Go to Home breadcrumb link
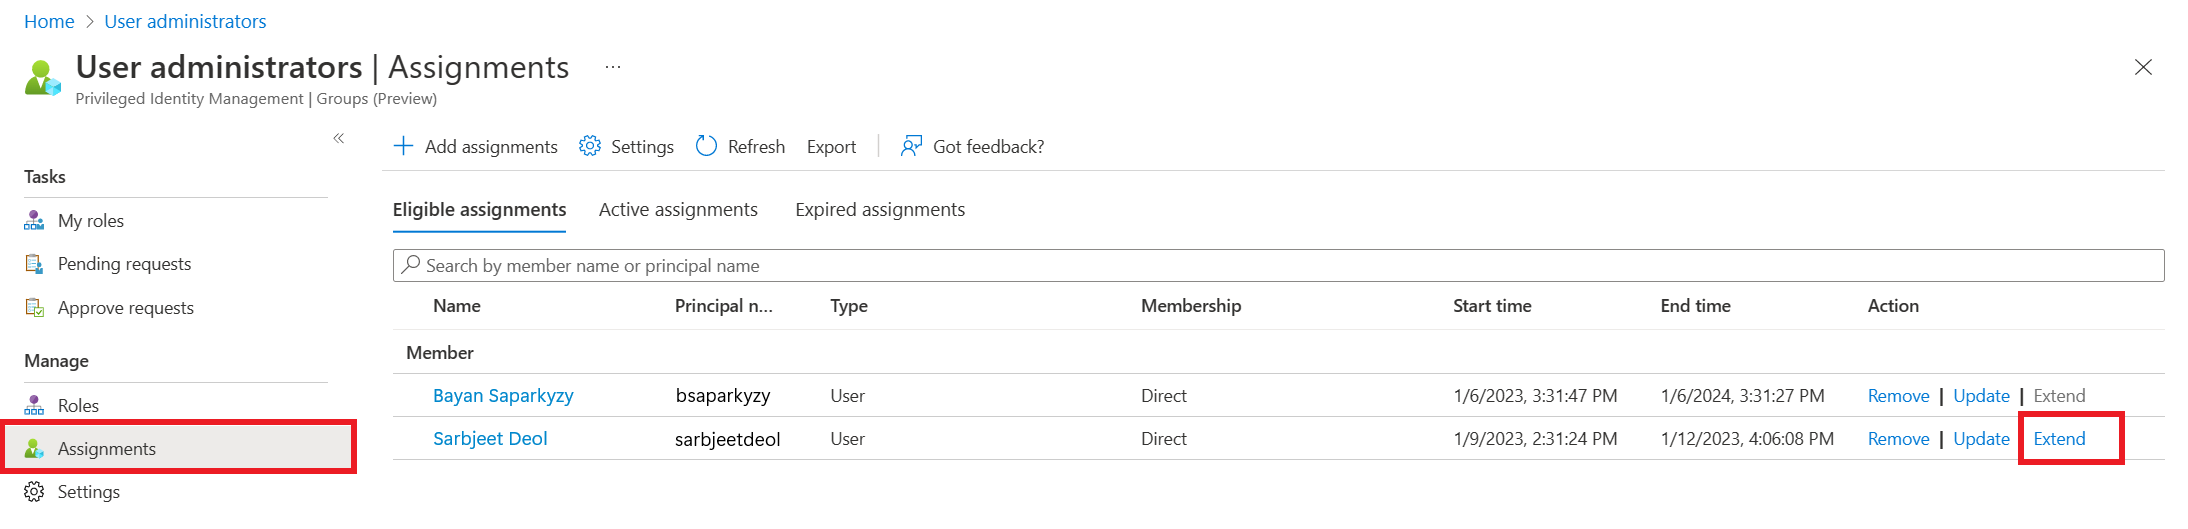 point(49,21)
